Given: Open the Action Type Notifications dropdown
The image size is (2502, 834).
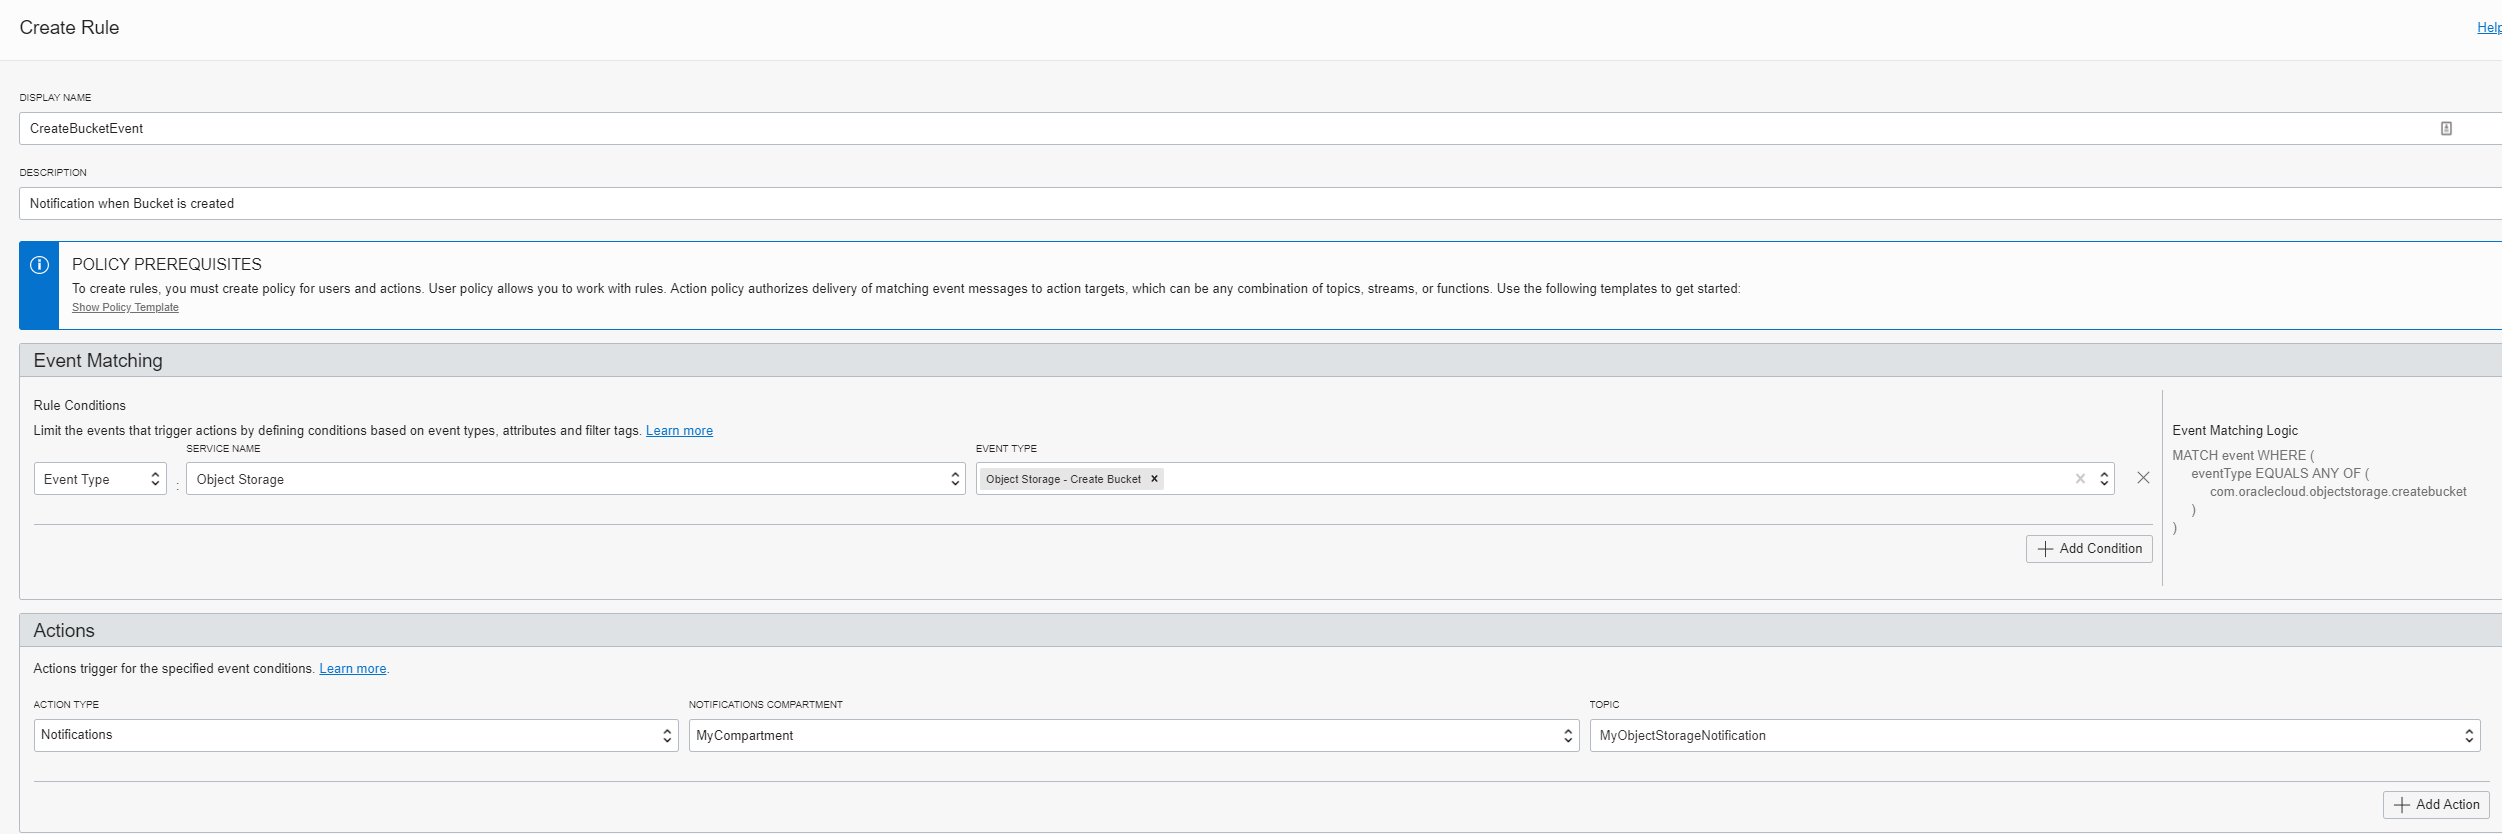Looking at the screenshot, I should (356, 735).
